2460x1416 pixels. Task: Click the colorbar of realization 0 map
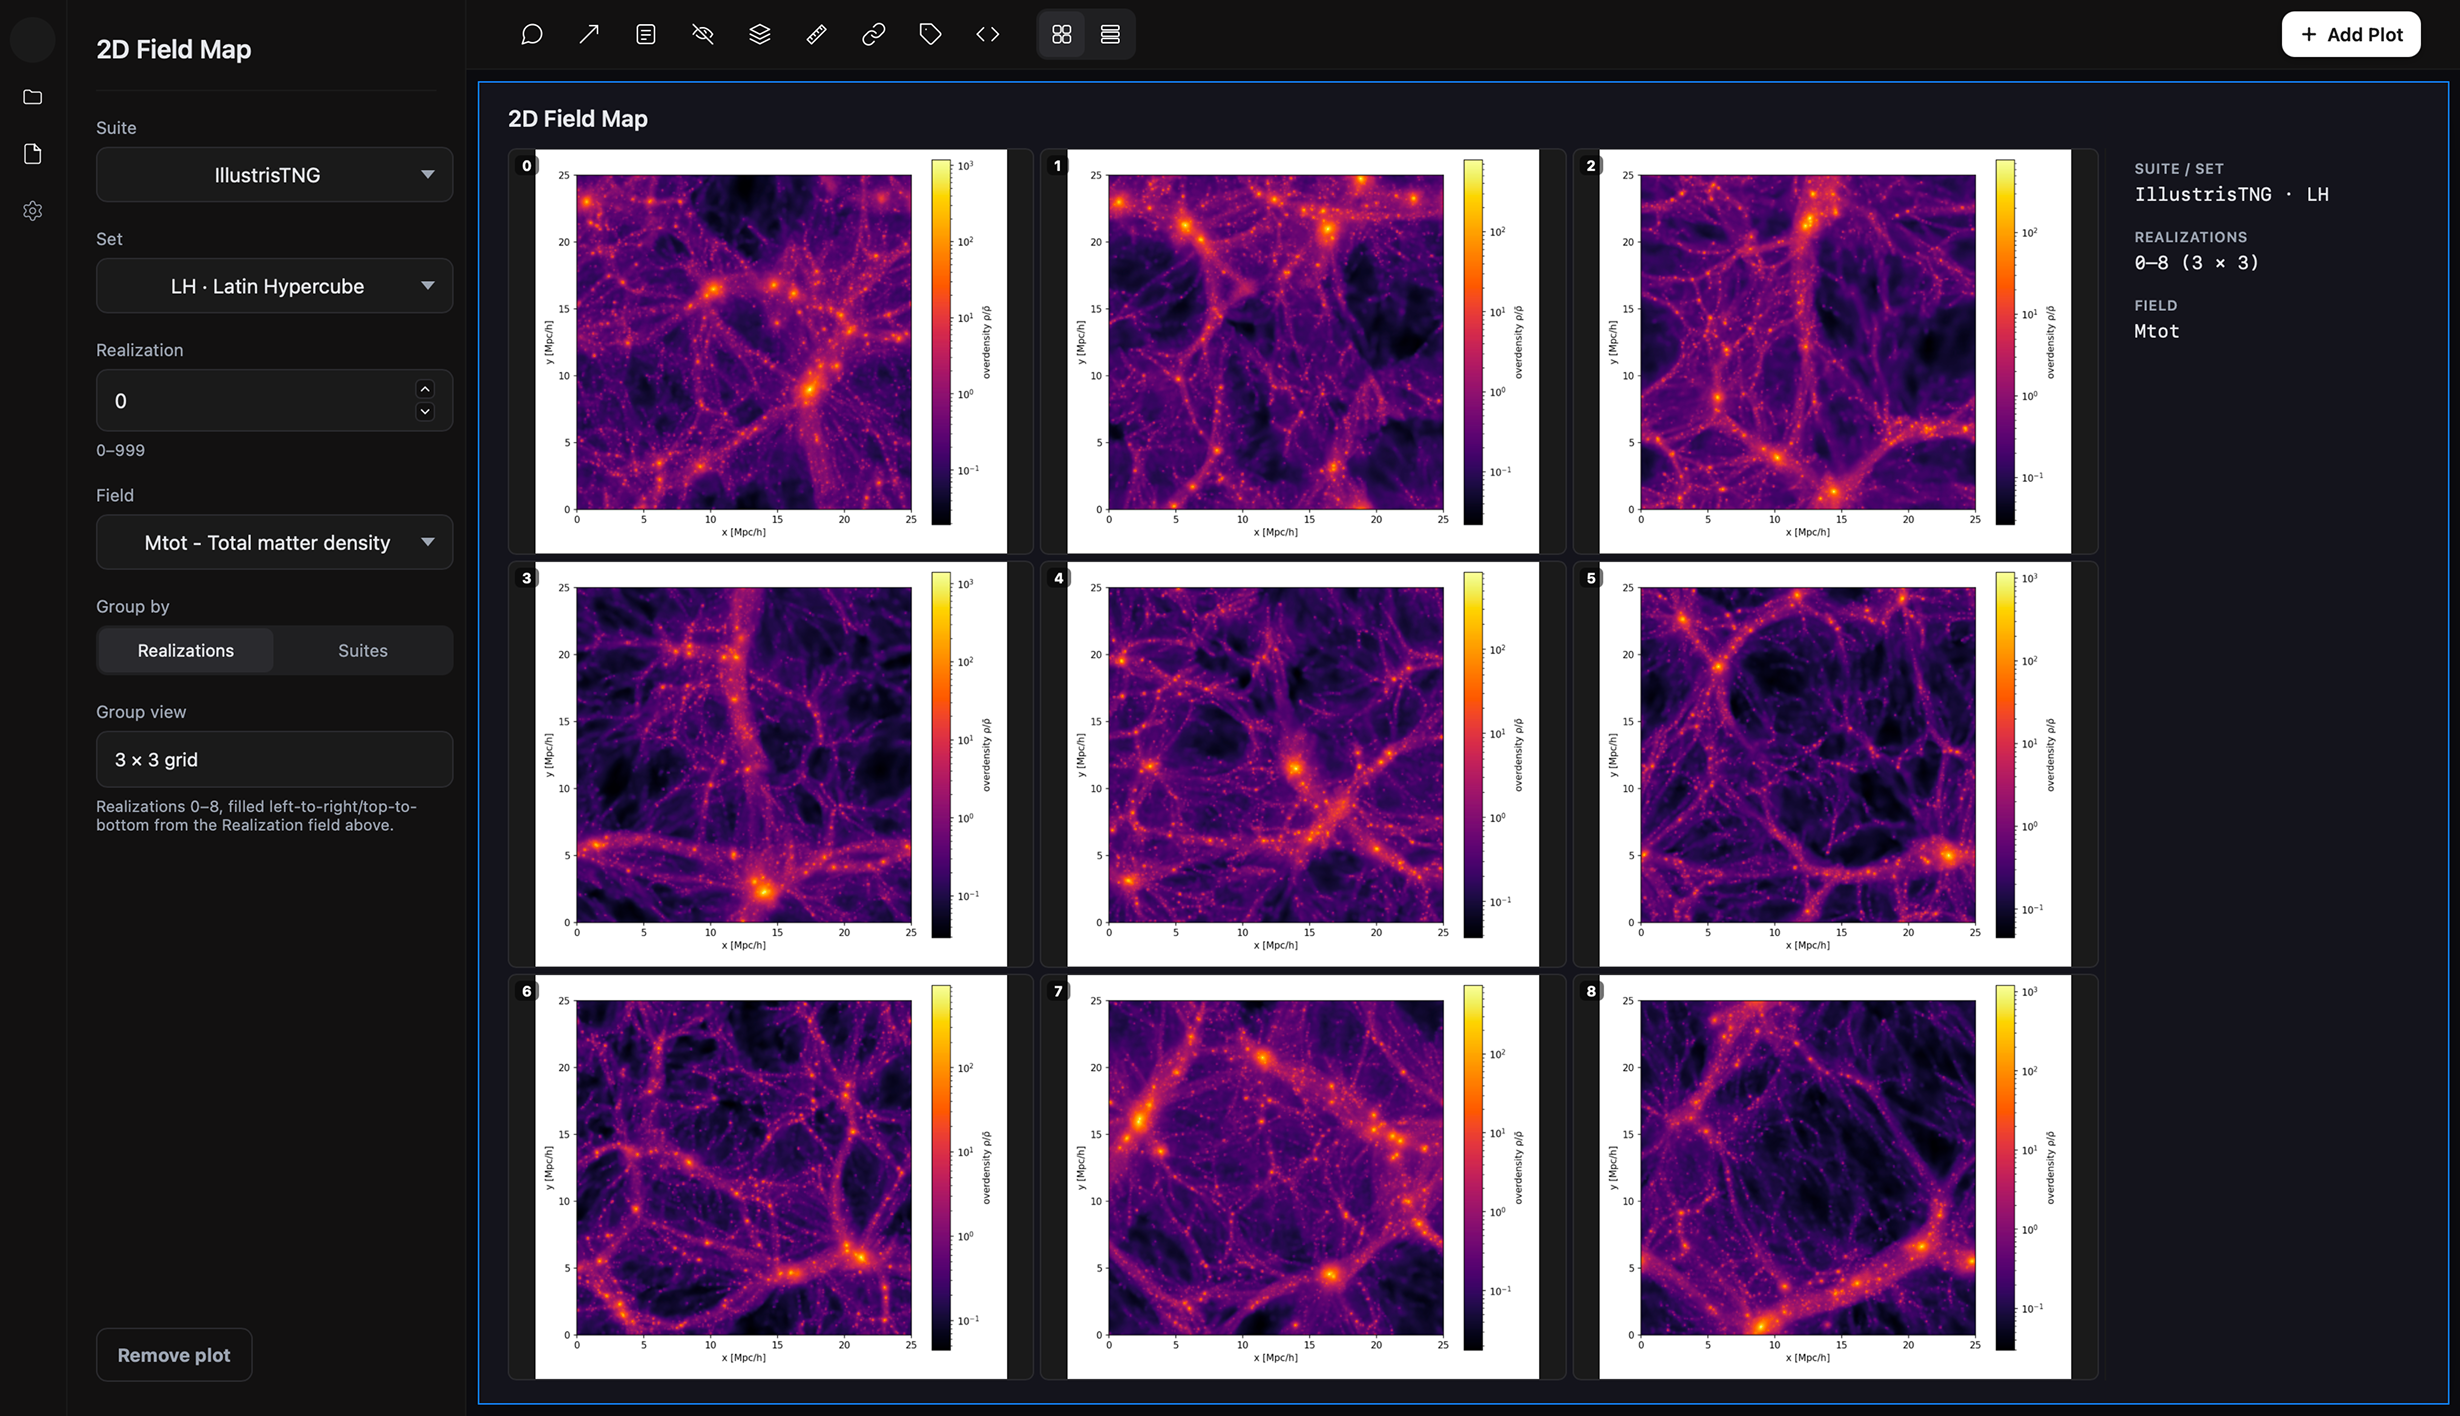click(x=941, y=342)
